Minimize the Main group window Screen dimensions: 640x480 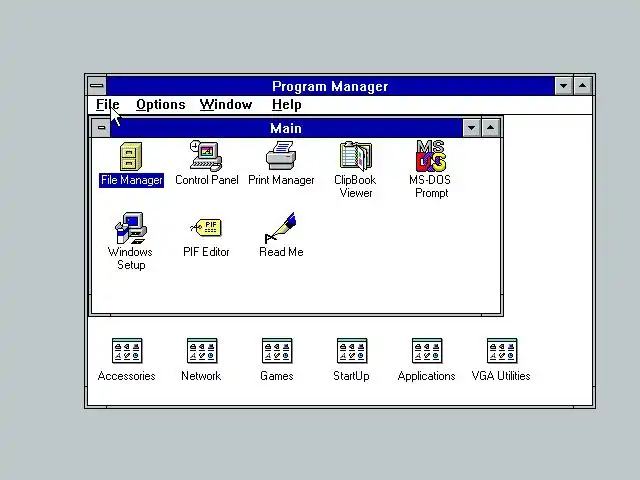pos(472,128)
